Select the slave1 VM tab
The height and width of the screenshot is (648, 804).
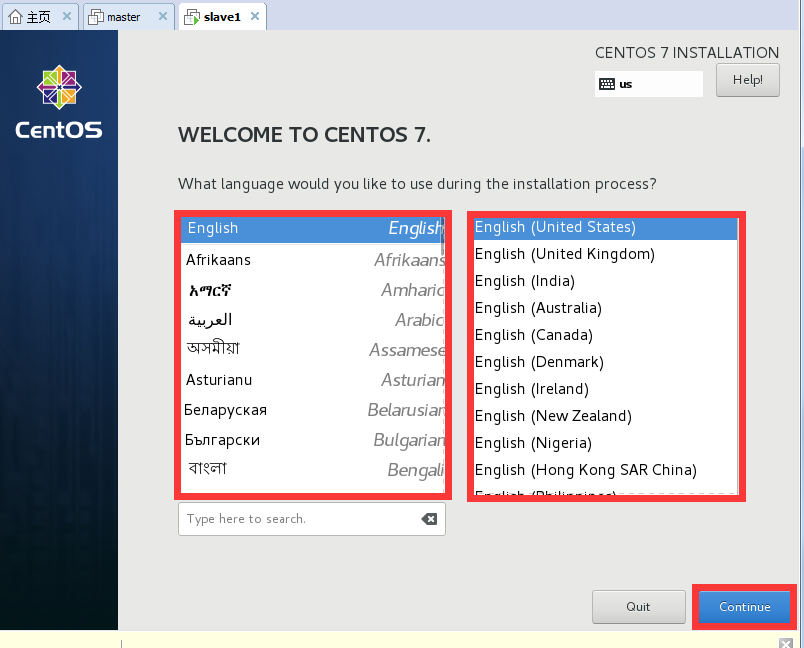[222, 17]
